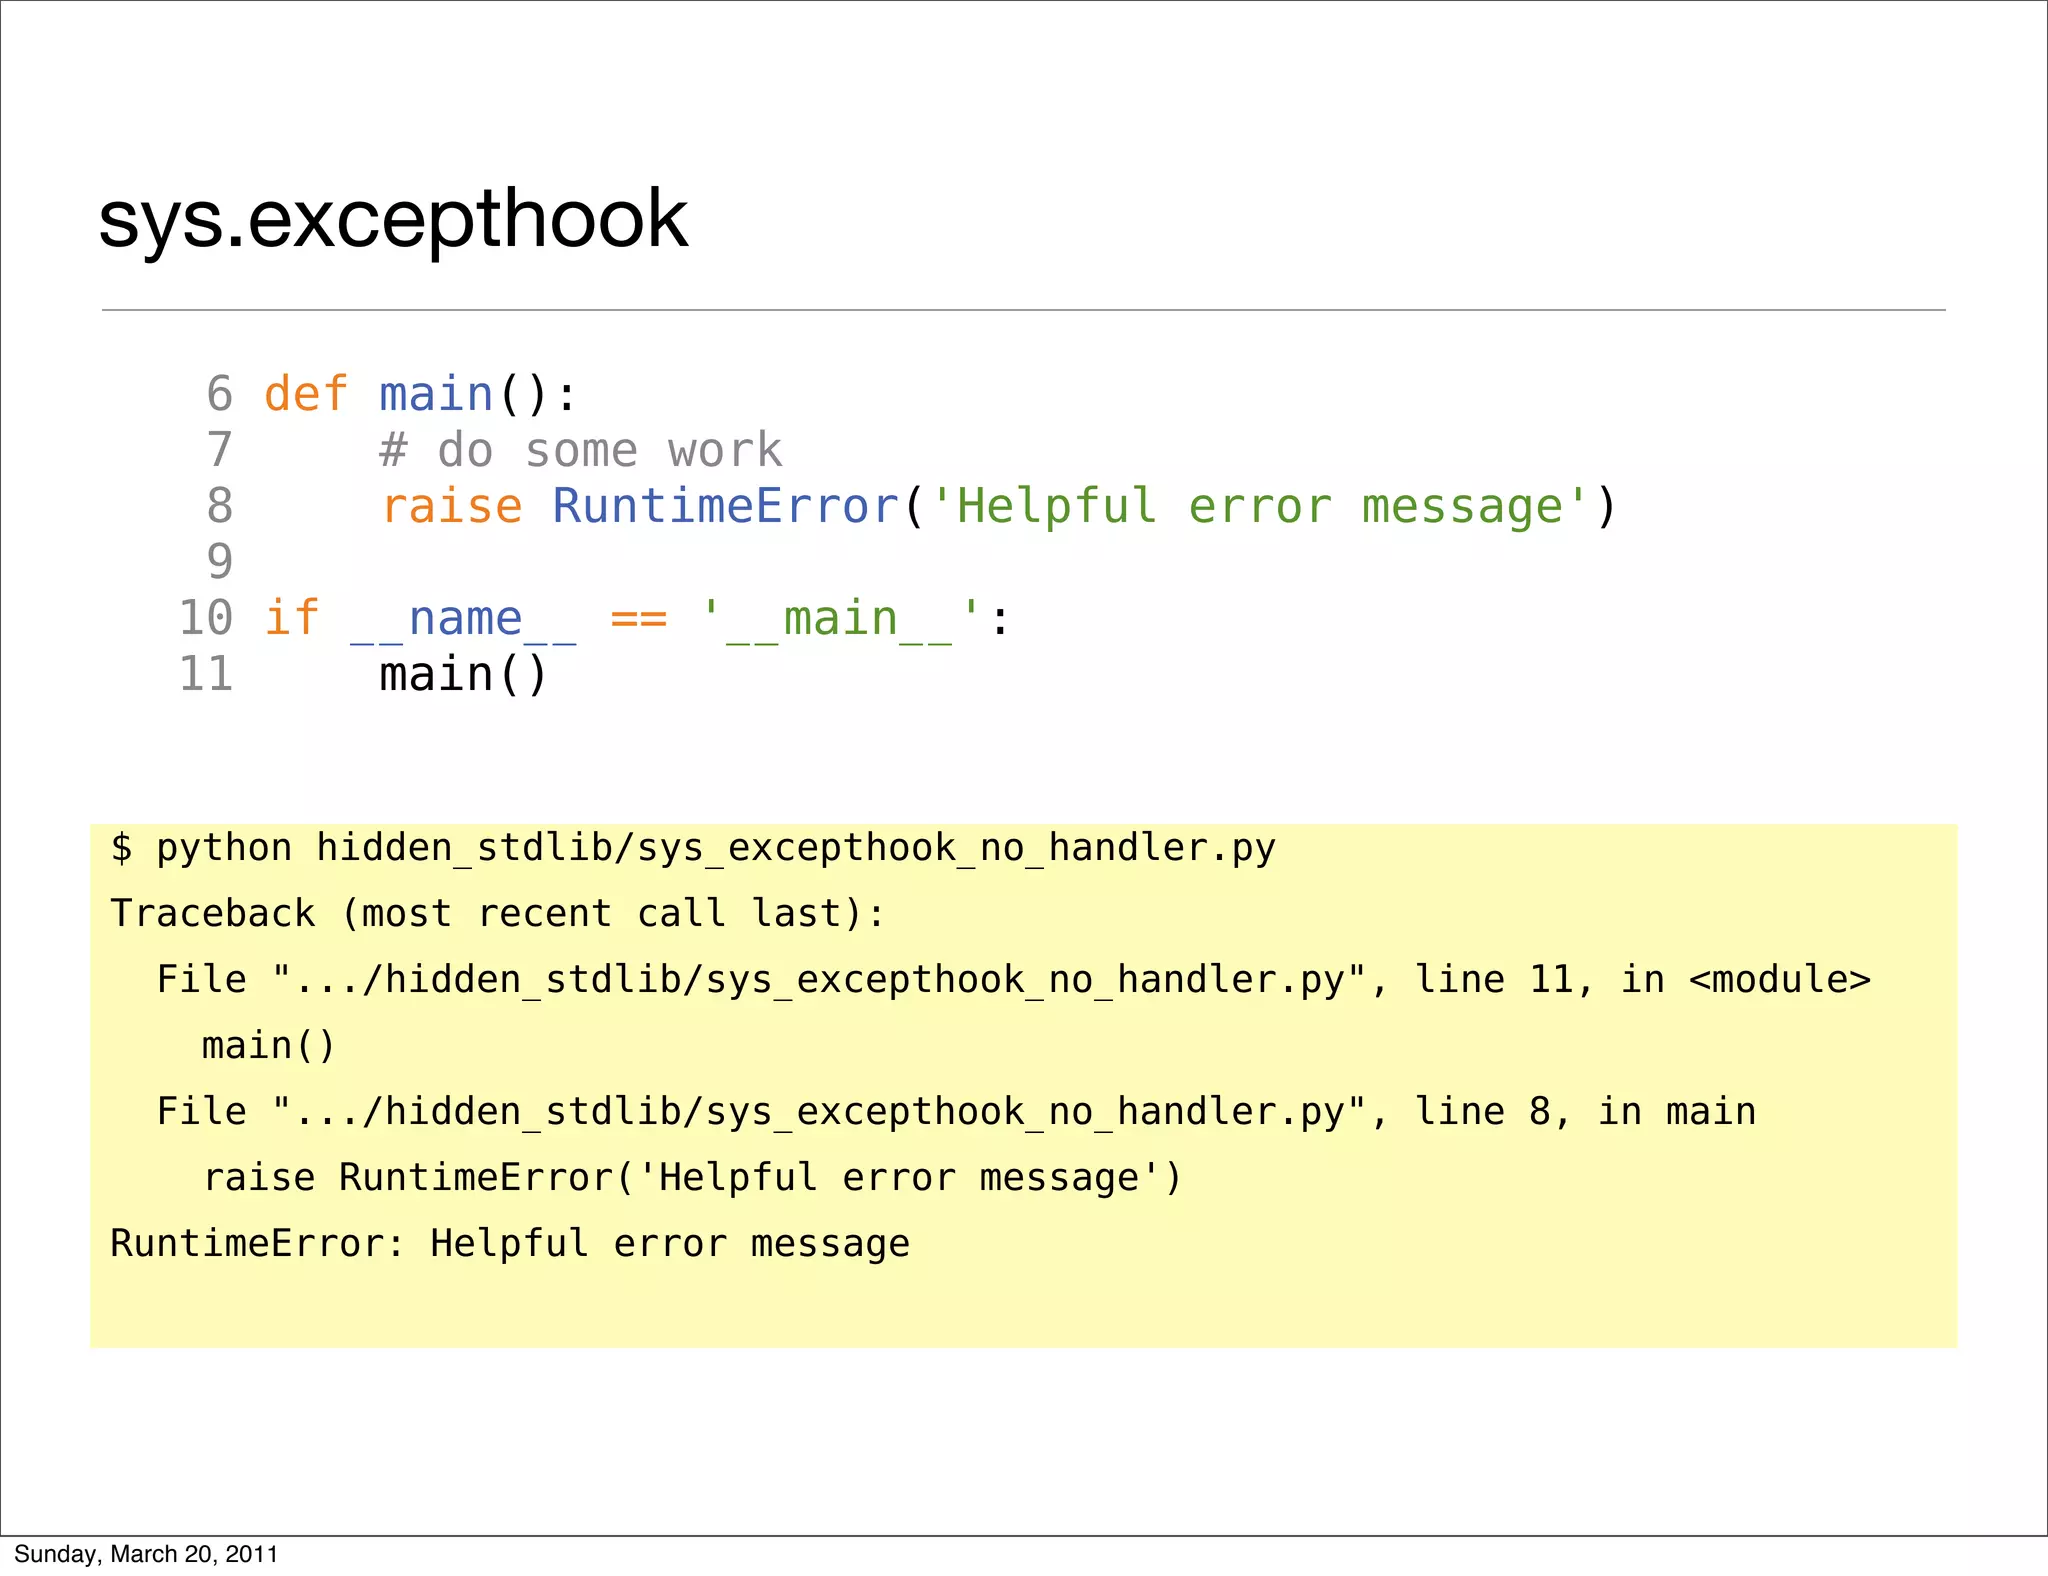Click the traceback File line mentioning 'line 11, in <module>'
The width and height of the screenshot is (2048, 1576).
tap(1013, 980)
